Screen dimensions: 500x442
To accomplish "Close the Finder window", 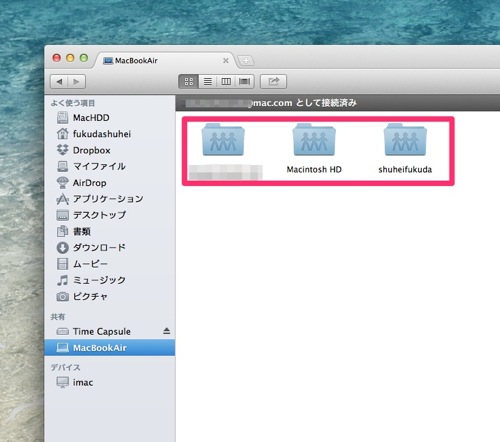I will click(57, 58).
